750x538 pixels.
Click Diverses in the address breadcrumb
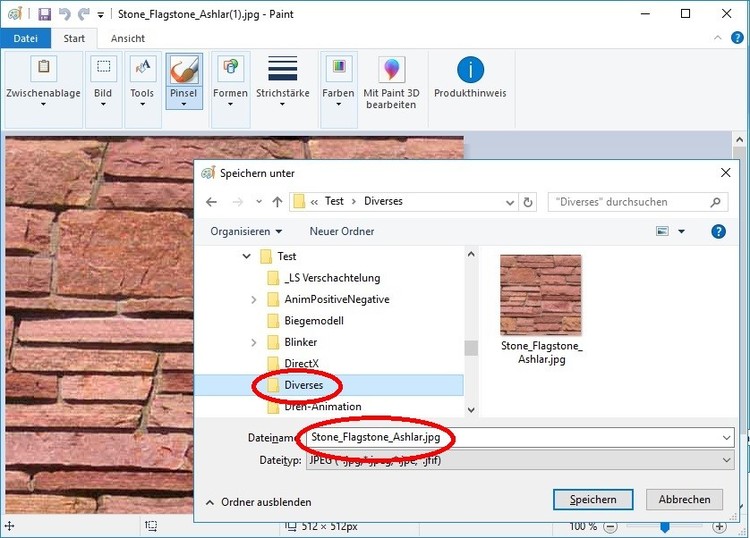point(383,201)
